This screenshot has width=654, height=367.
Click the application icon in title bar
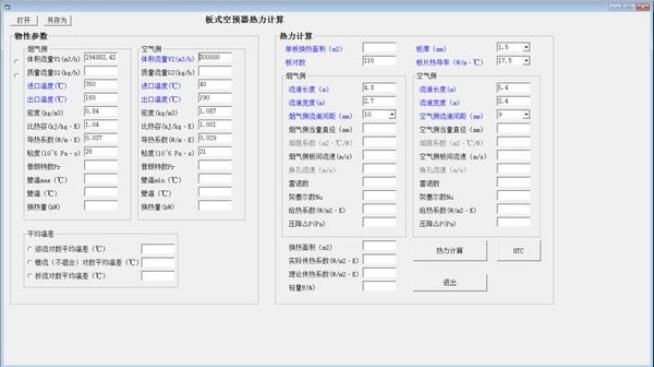[7, 6]
